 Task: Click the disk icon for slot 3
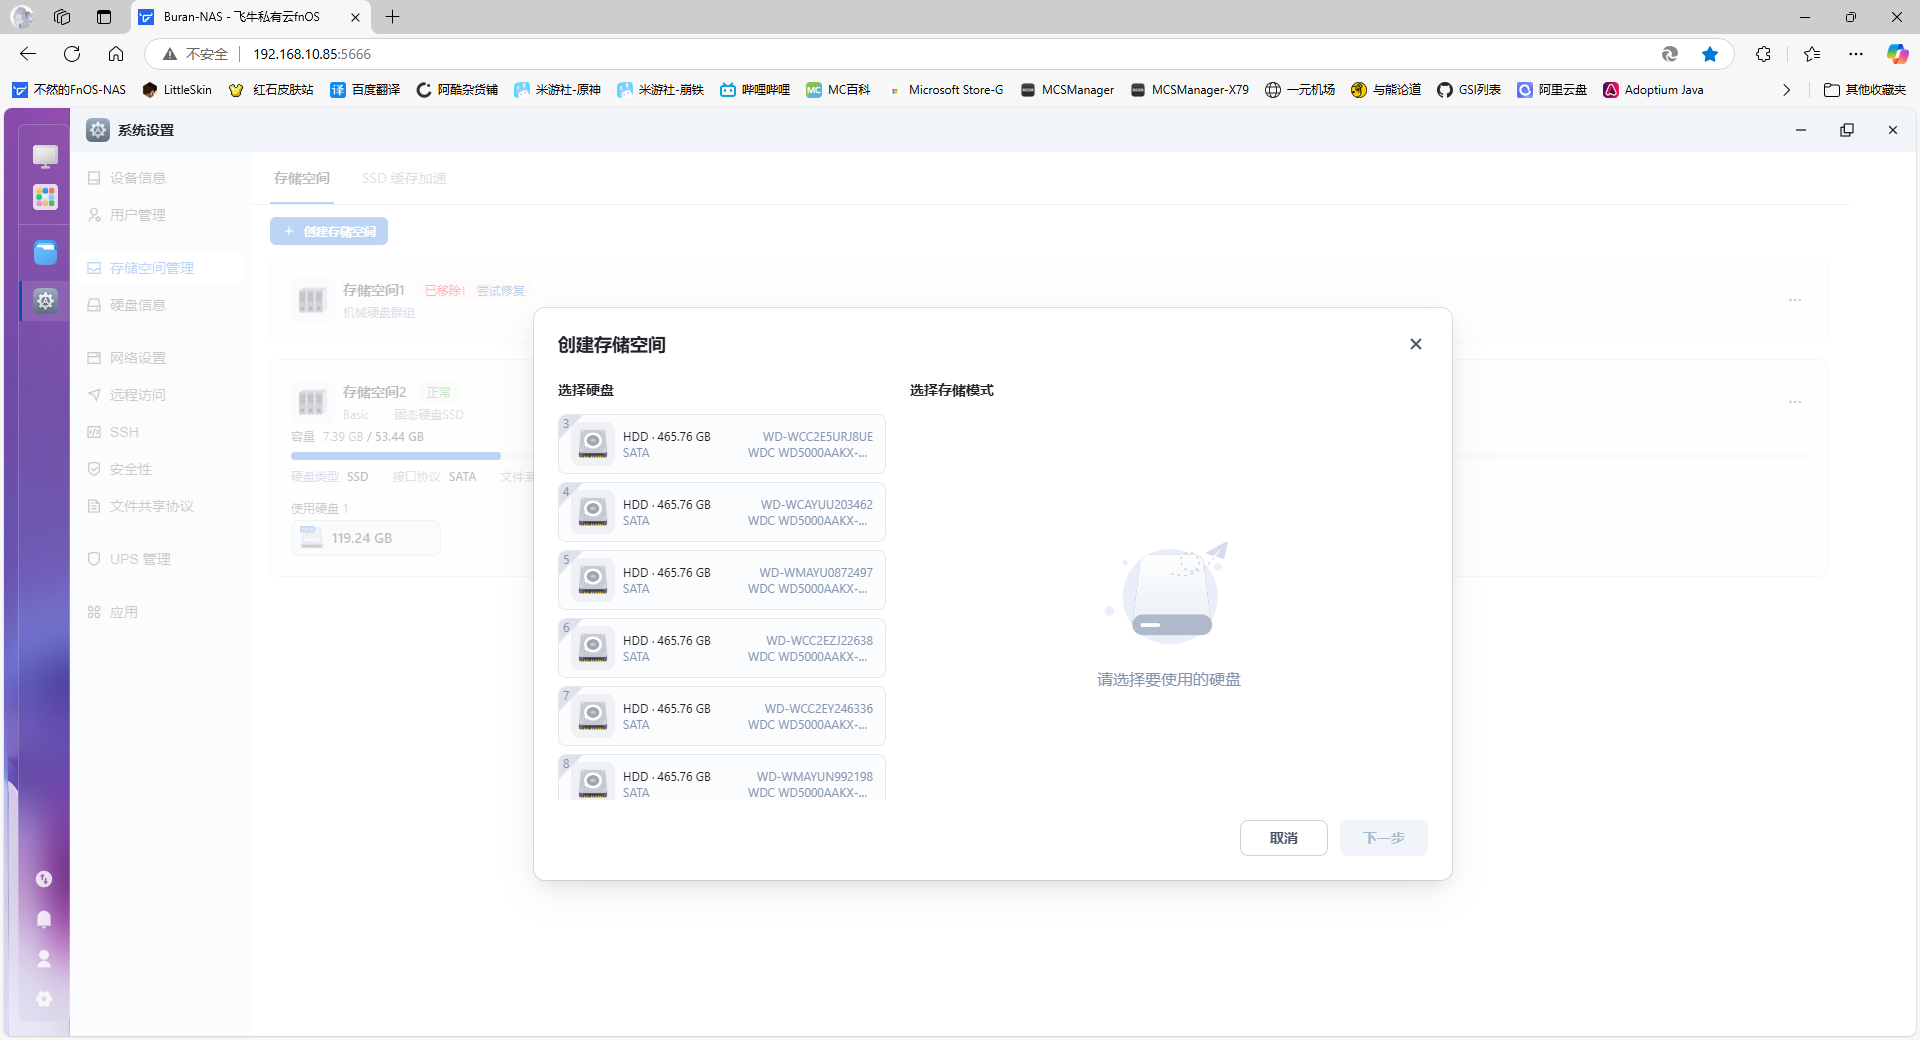593,443
